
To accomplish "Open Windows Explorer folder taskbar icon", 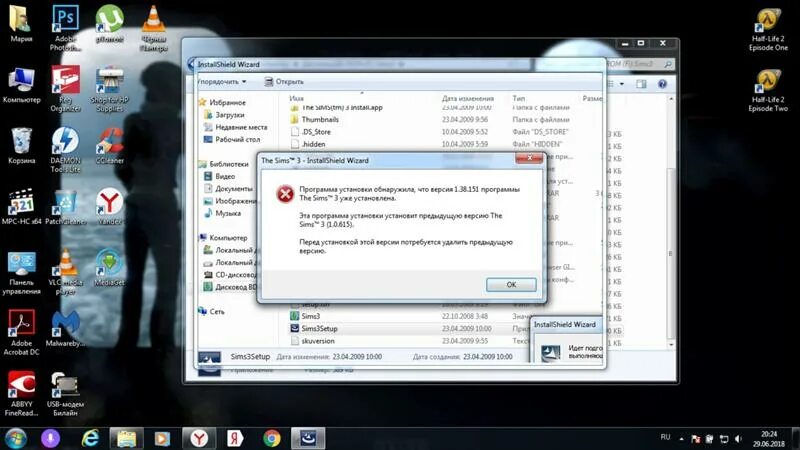I will 126,438.
